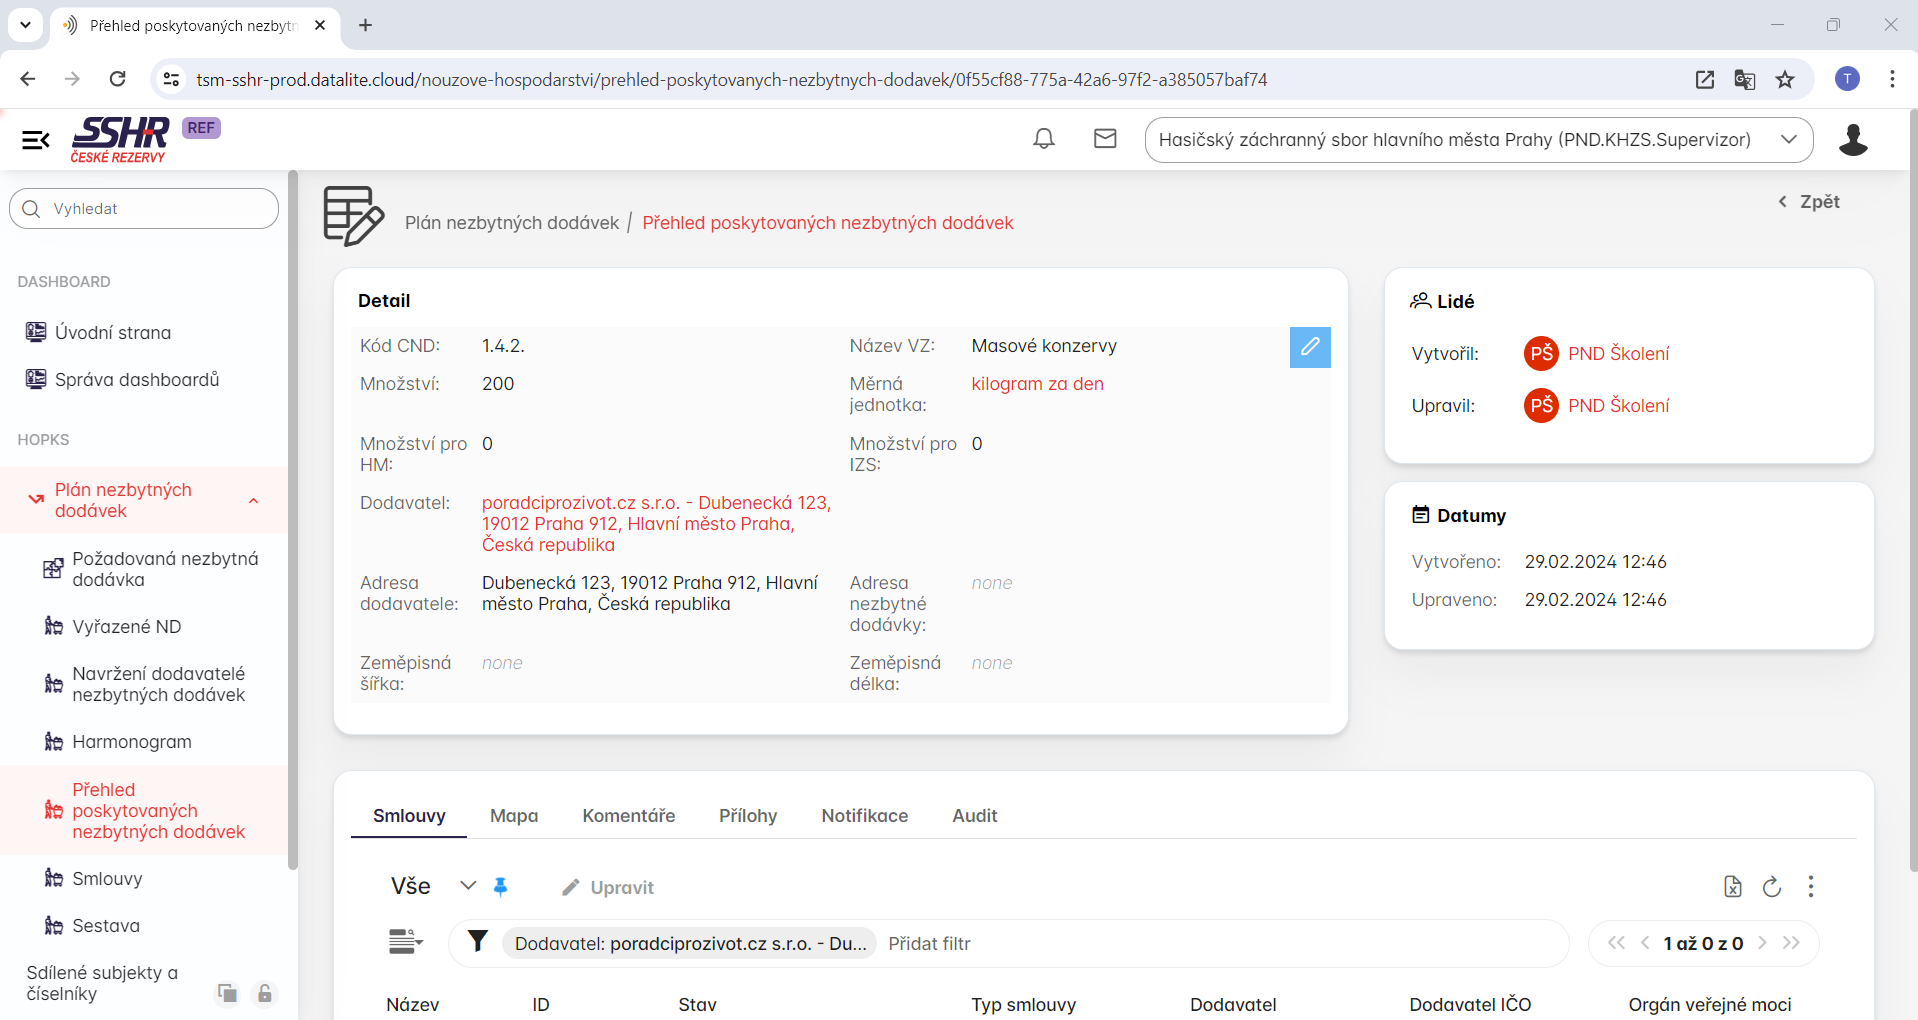Click the notifications bell icon
Image resolution: width=1918 pixels, height=1020 pixels.
click(x=1043, y=139)
